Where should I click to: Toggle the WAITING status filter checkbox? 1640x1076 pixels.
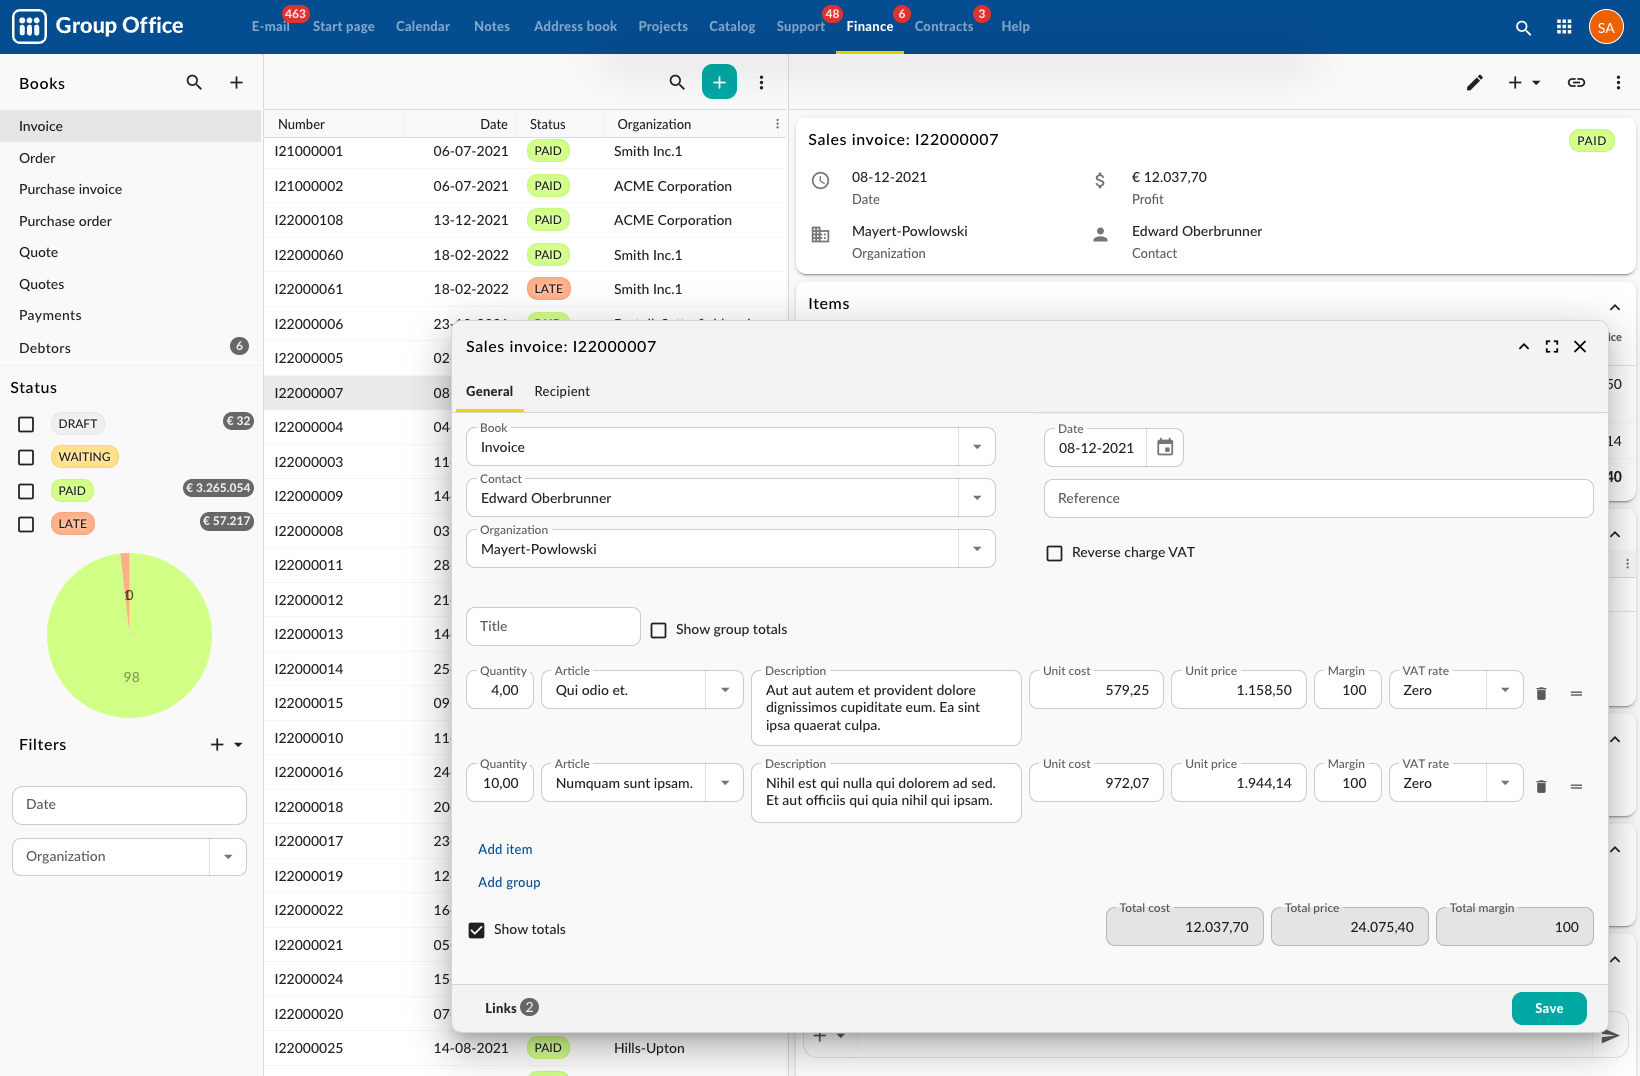click(26, 457)
